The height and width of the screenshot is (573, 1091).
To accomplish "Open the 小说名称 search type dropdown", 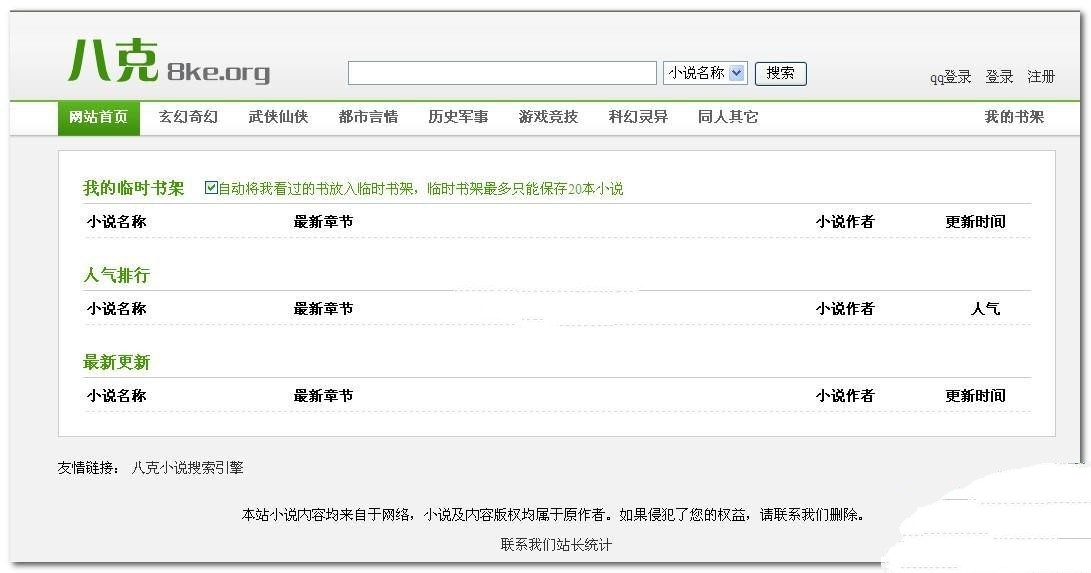I will point(705,73).
